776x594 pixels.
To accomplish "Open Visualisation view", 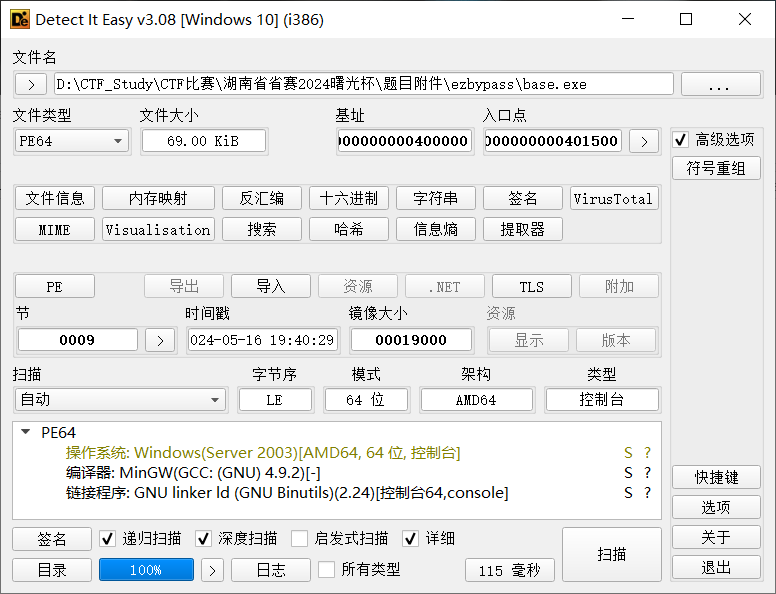I will (158, 230).
